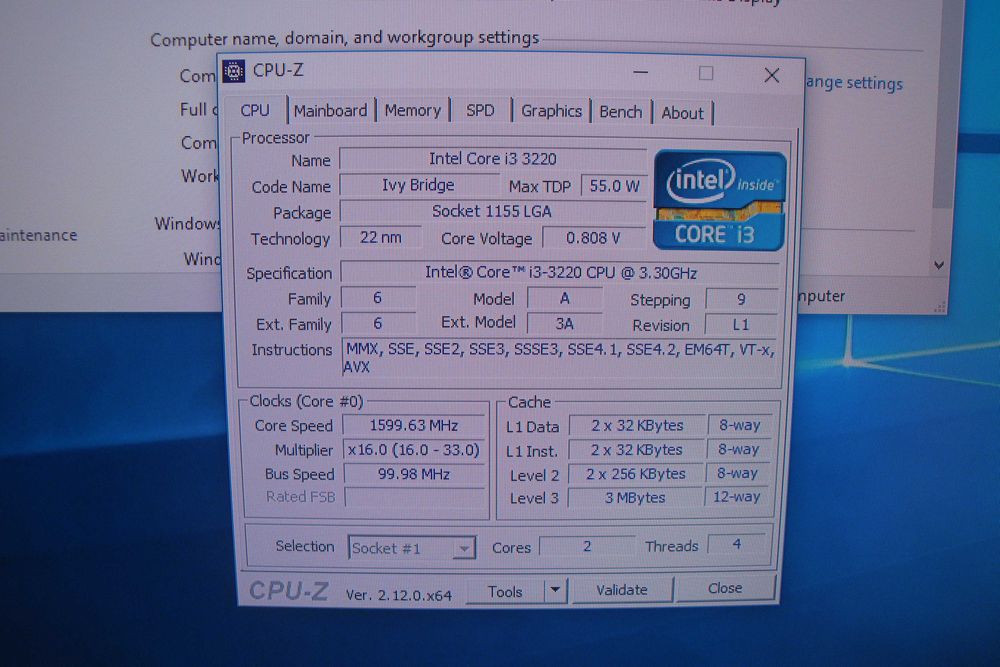Open the Mainboard tab

[330, 111]
